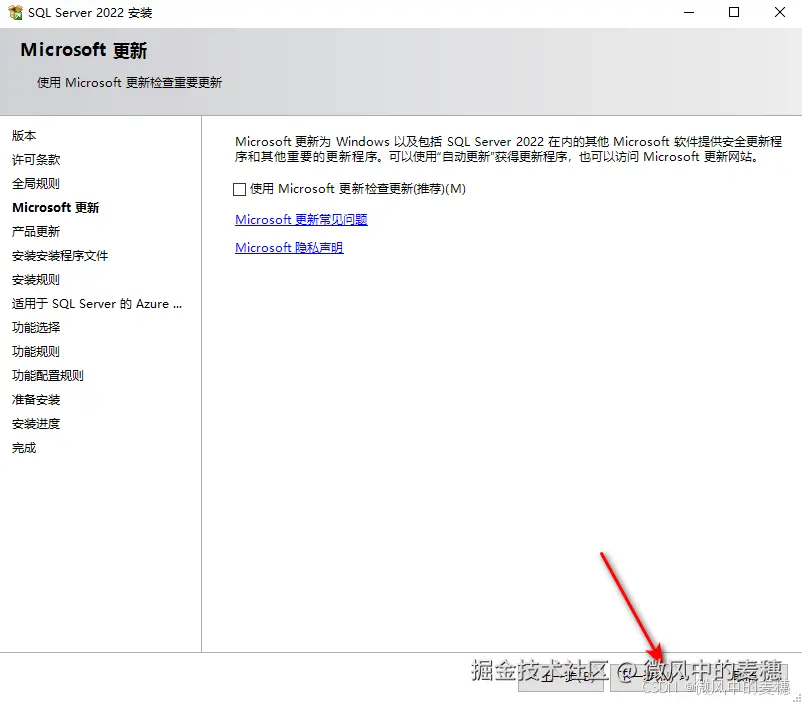Open the Microsoft 更新常见问题 link

(301, 219)
